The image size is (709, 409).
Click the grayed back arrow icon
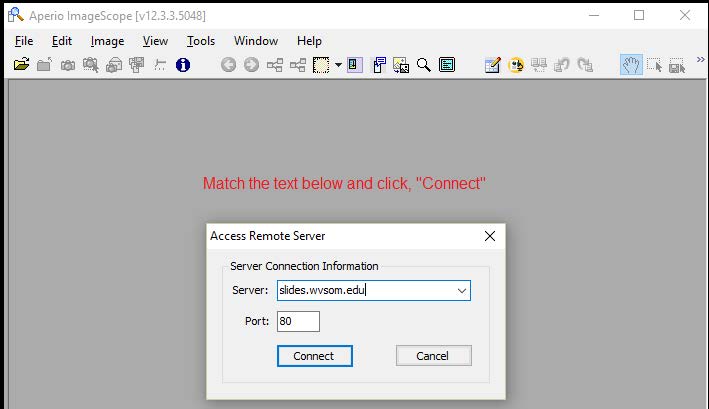click(228, 65)
